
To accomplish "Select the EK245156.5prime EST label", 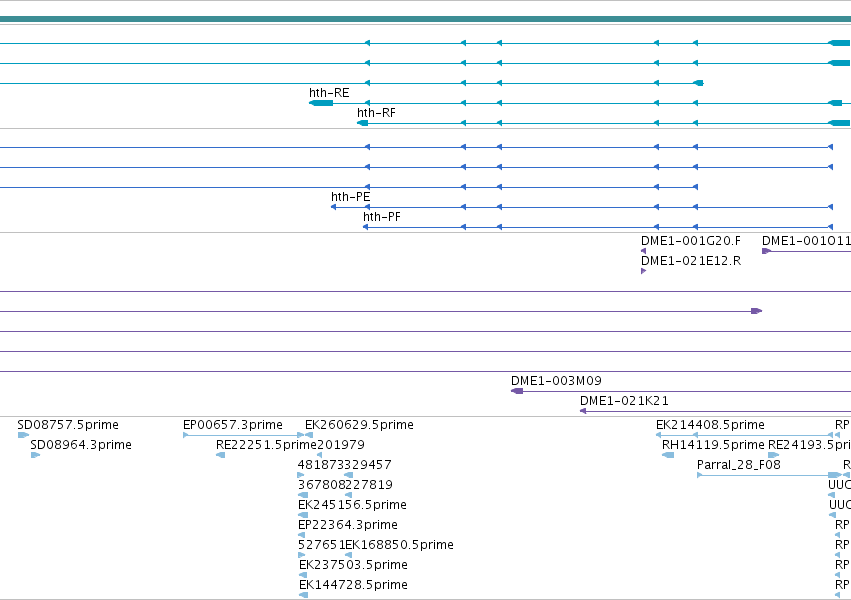I will (x=352, y=505).
